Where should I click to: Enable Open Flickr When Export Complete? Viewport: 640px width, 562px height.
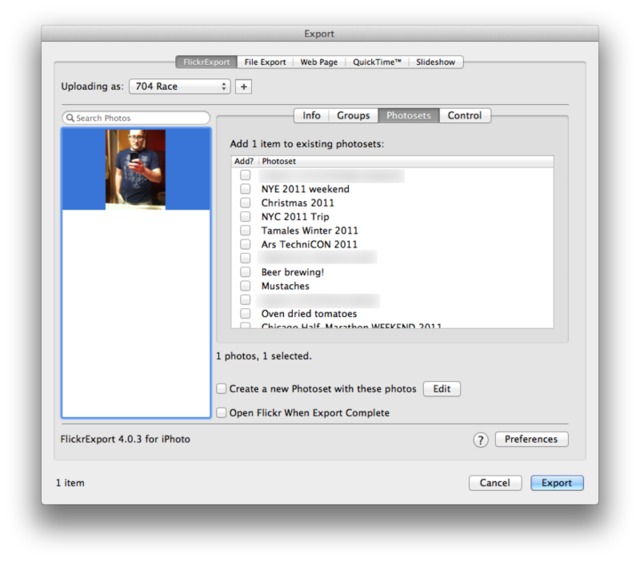[221, 413]
